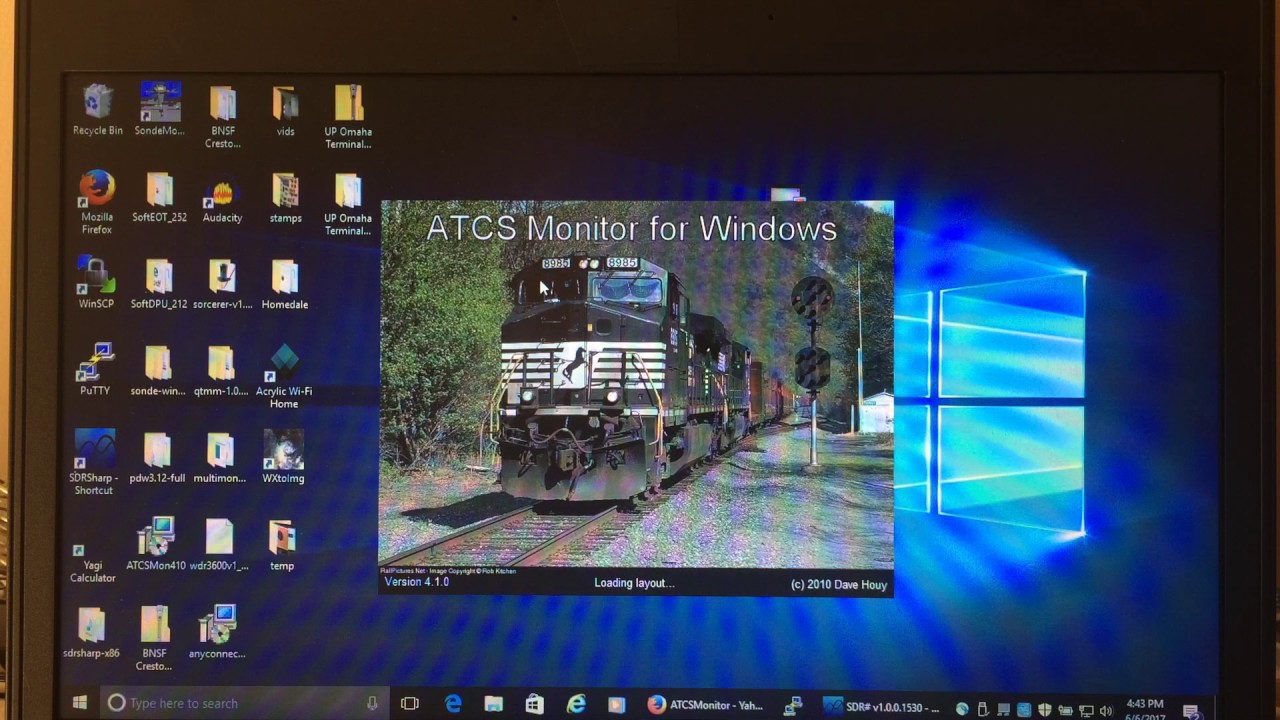
Task: Open Task View from the taskbar
Action: coord(410,704)
